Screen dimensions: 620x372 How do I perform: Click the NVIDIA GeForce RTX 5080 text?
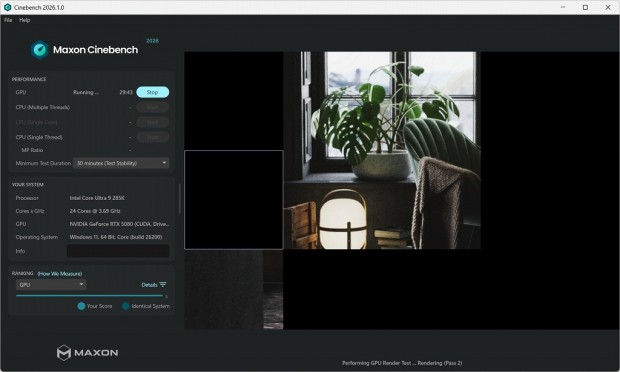coord(119,224)
